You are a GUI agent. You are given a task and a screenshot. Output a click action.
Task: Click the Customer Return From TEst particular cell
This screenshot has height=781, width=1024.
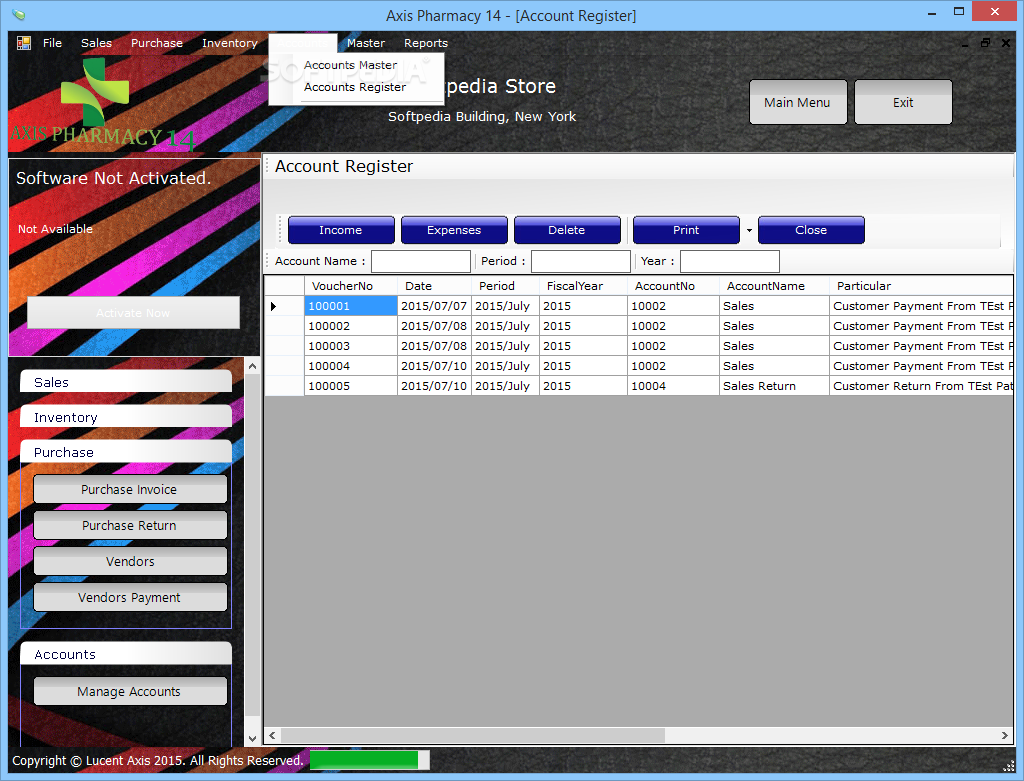[921, 386]
